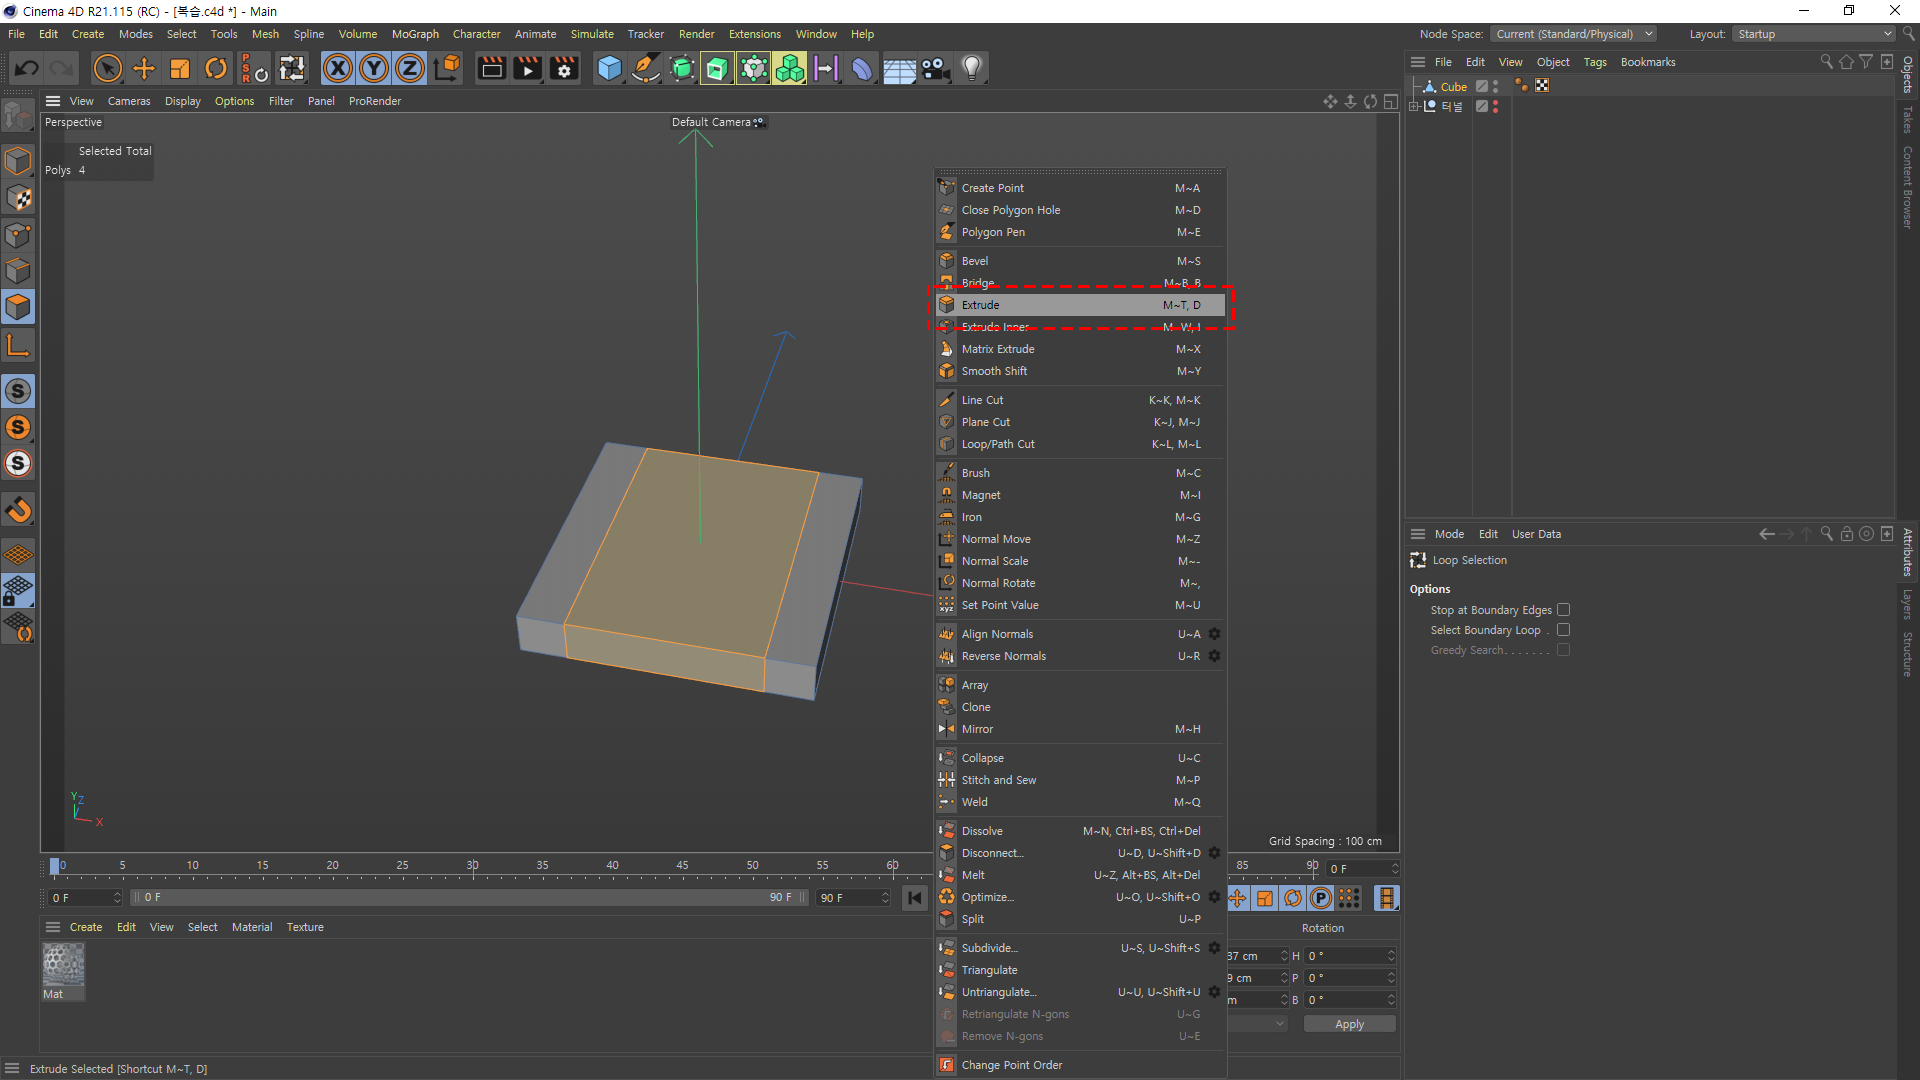
Task: Click the light bulb icon
Action: point(971,68)
